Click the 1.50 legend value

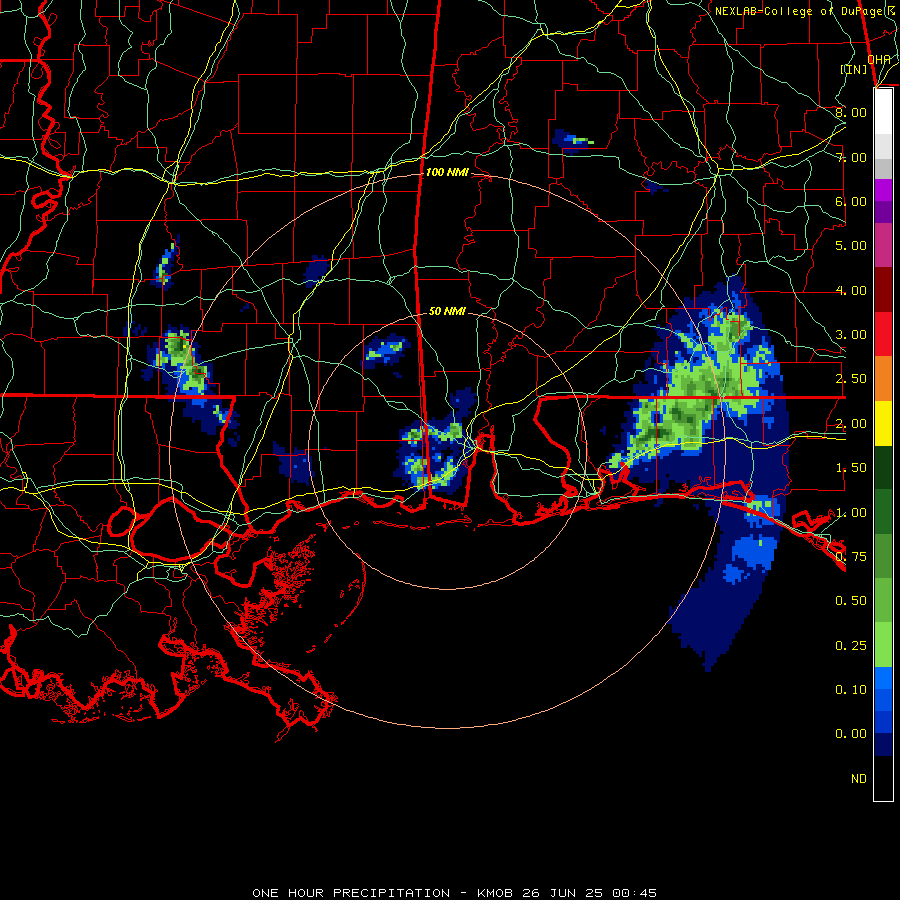tap(851, 468)
